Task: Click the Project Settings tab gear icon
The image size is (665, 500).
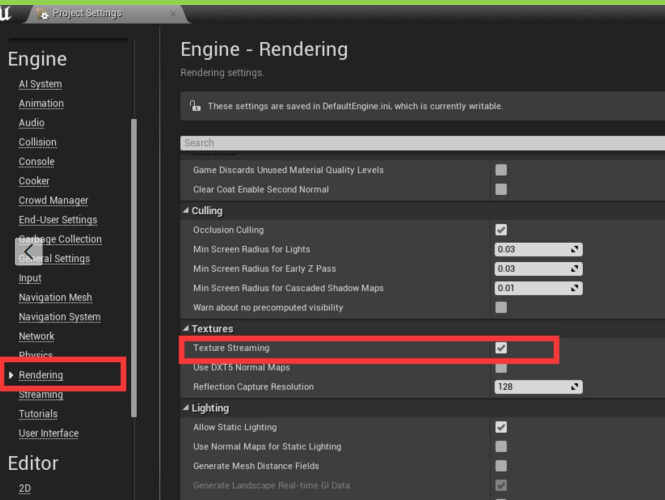Action: [x=42, y=14]
